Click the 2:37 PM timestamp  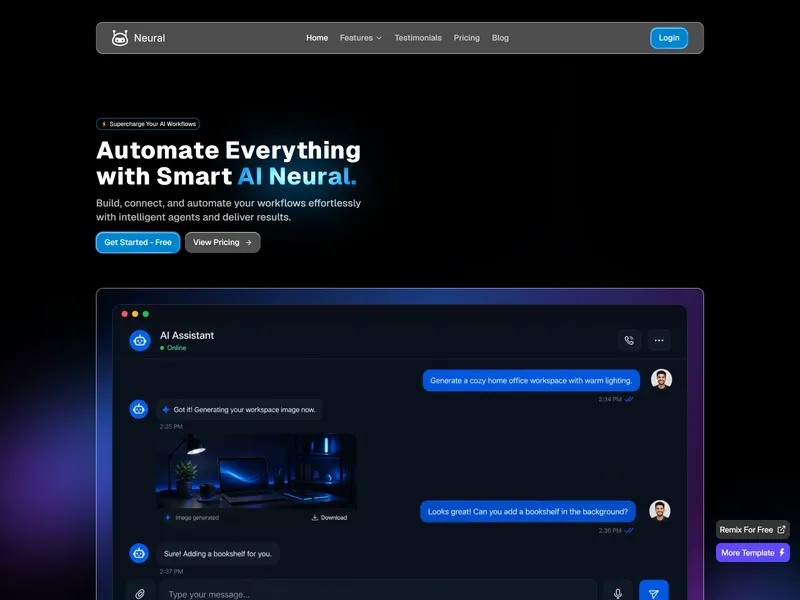coord(171,571)
